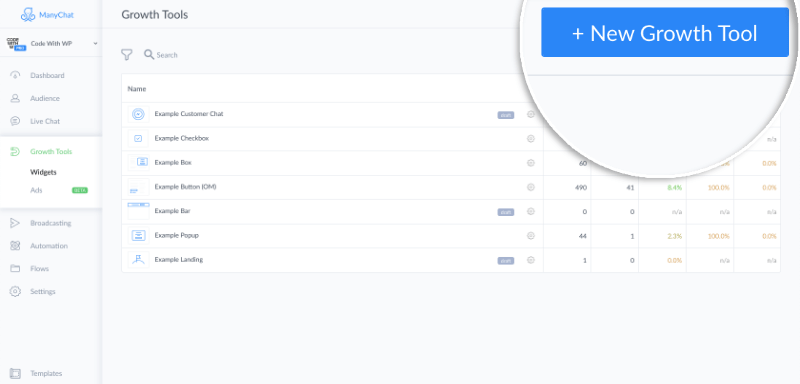The image size is (800, 384).
Task: Open settings gear for Example Button (OM)
Action: [x=531, y=187]
